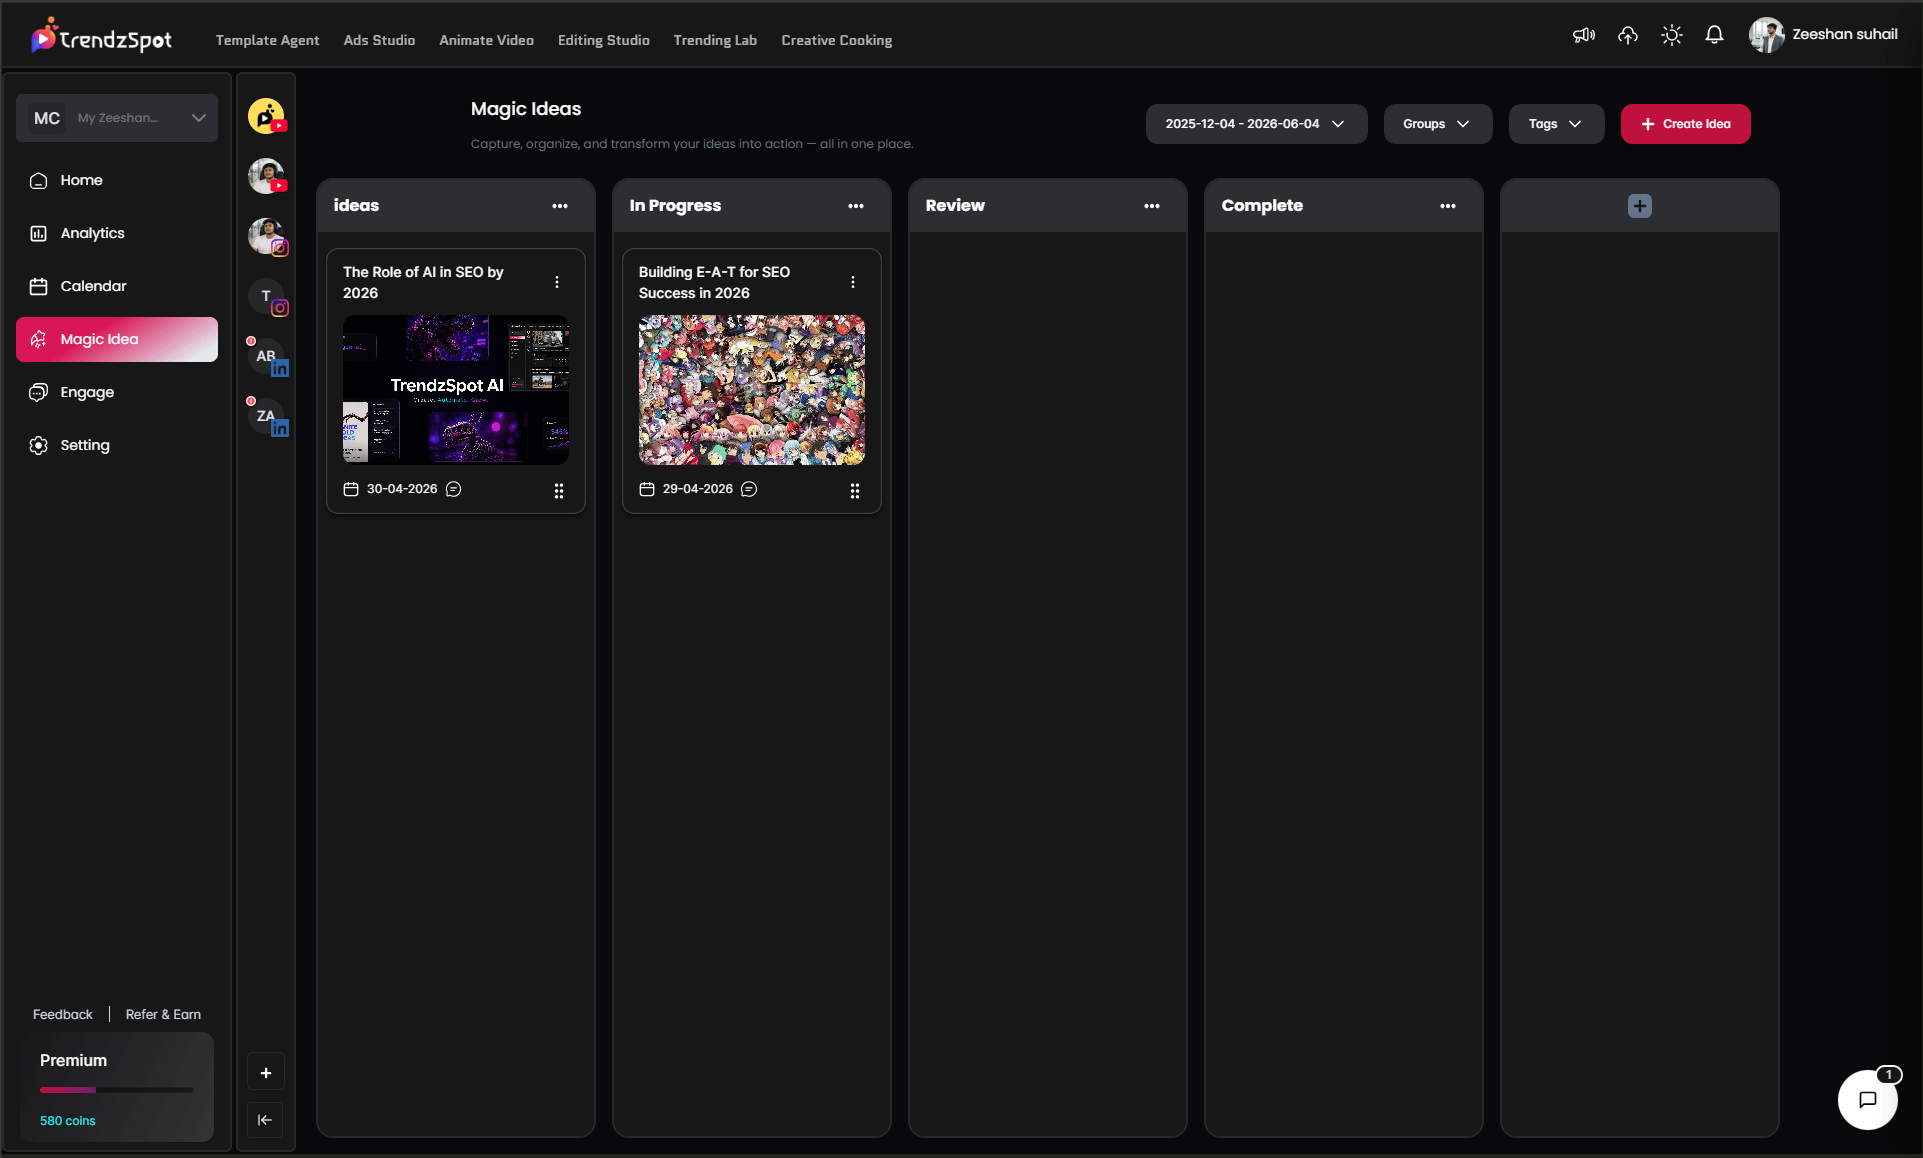Select the ZA LinkedIn account
Image resolution: width=1923 pixels, height=1158 pixels.
click(x=266, y=416)
